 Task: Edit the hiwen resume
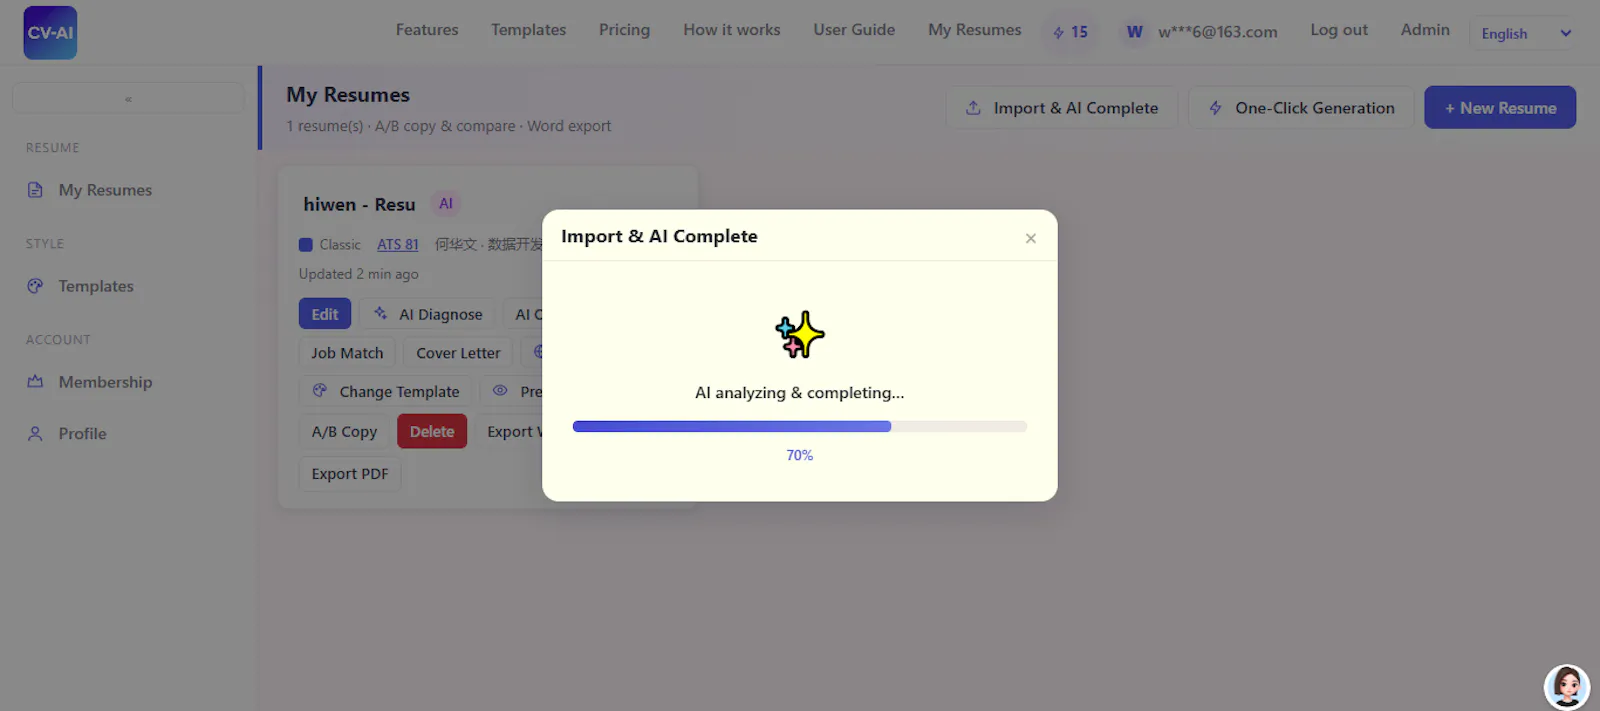tap(325, 314)
